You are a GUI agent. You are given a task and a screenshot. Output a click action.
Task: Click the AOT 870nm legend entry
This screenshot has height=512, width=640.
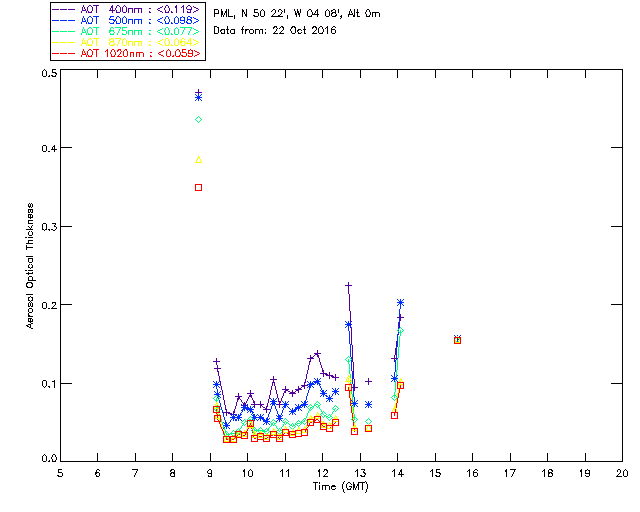click(x=127, y=42)
